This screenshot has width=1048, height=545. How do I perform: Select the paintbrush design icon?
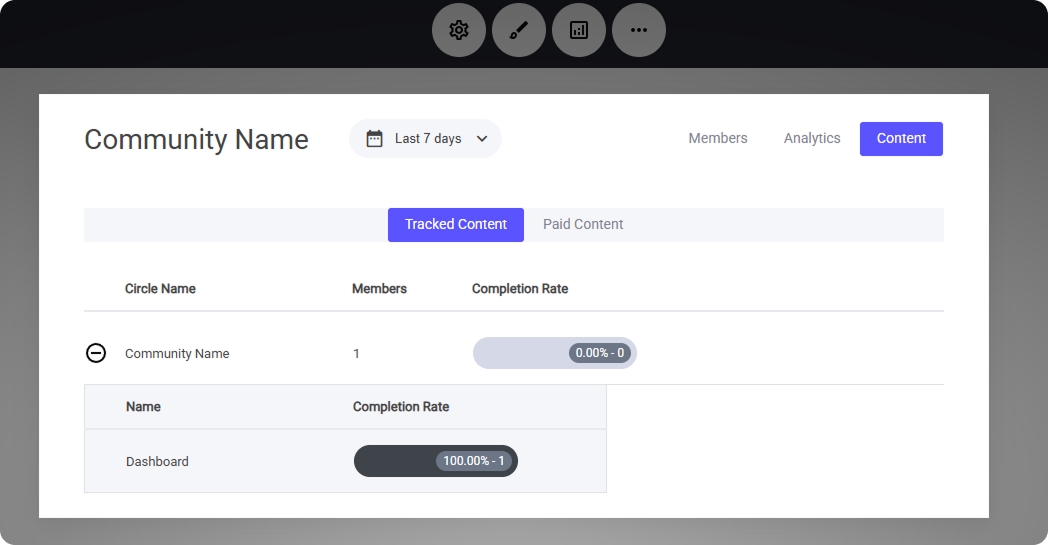pyautogui.click(x=519, y=30)
